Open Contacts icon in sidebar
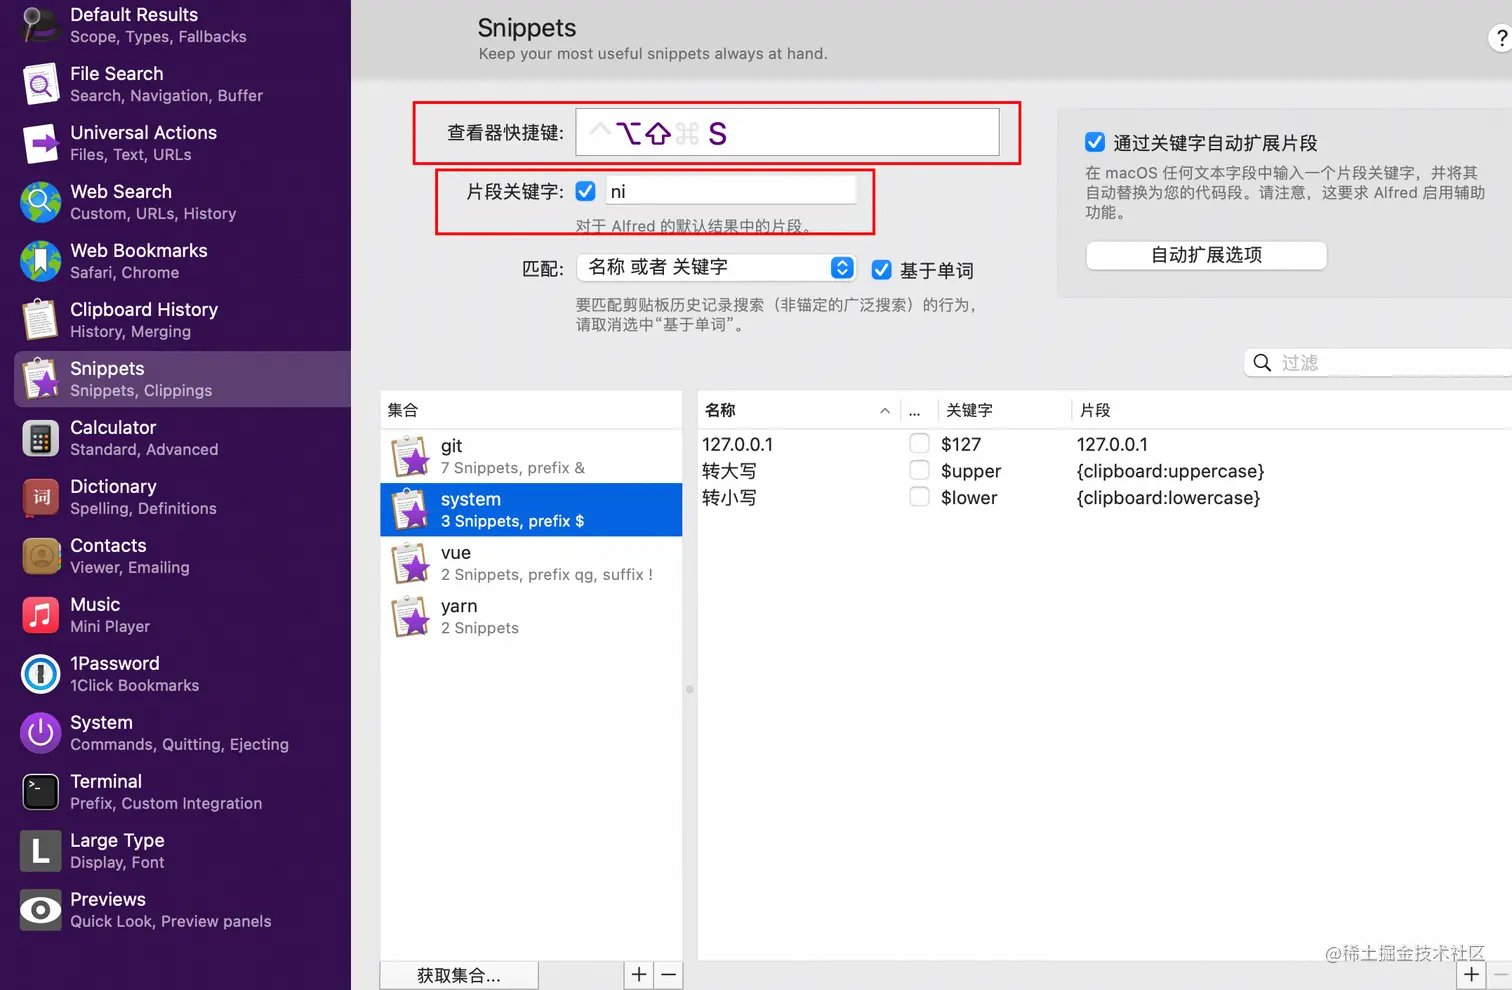Image resolution: width=1512 pixels, height=990 pixels. pos(41,556)
